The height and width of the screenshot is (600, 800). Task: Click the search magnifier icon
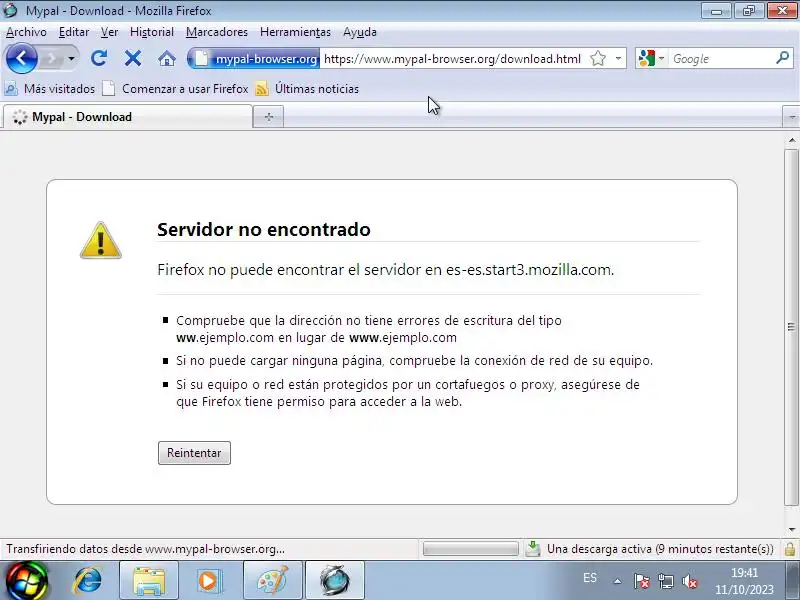tap(783, 58)
